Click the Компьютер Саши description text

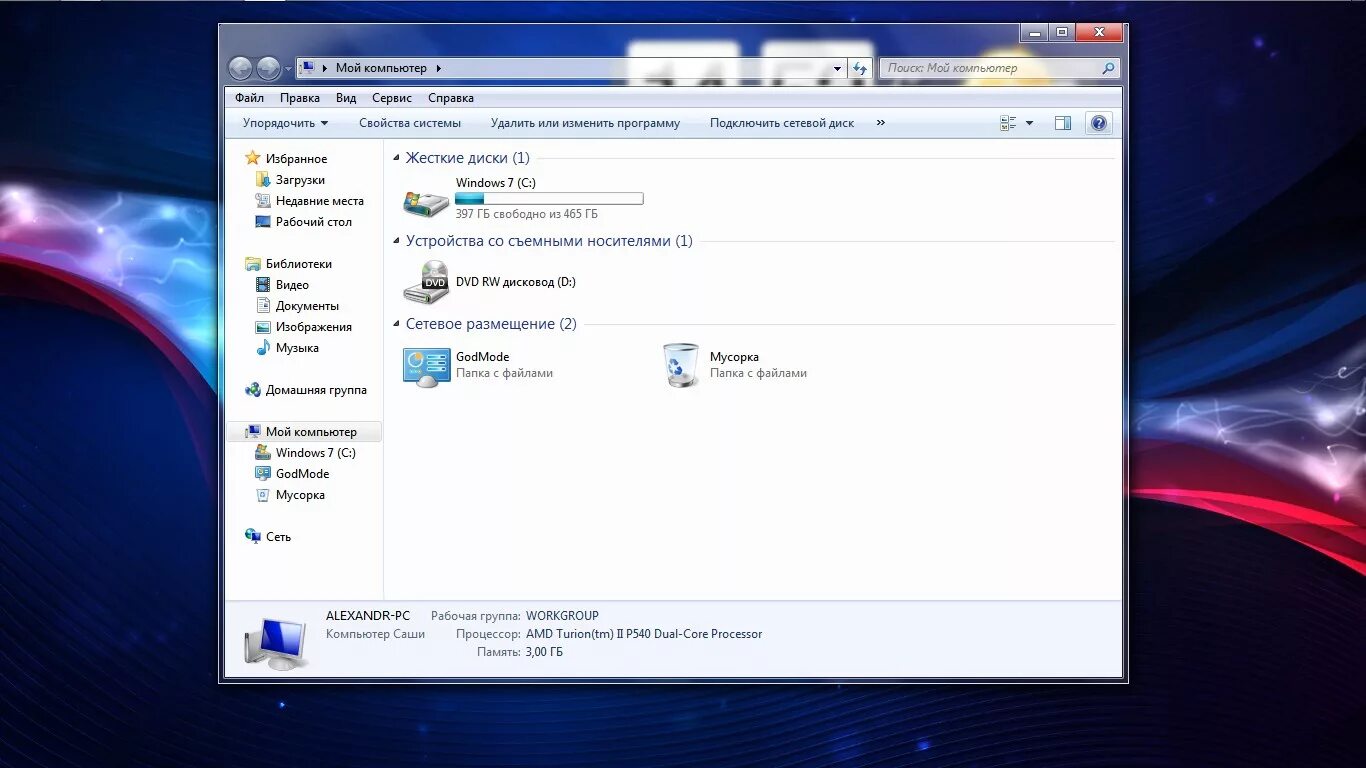[375, 634]
